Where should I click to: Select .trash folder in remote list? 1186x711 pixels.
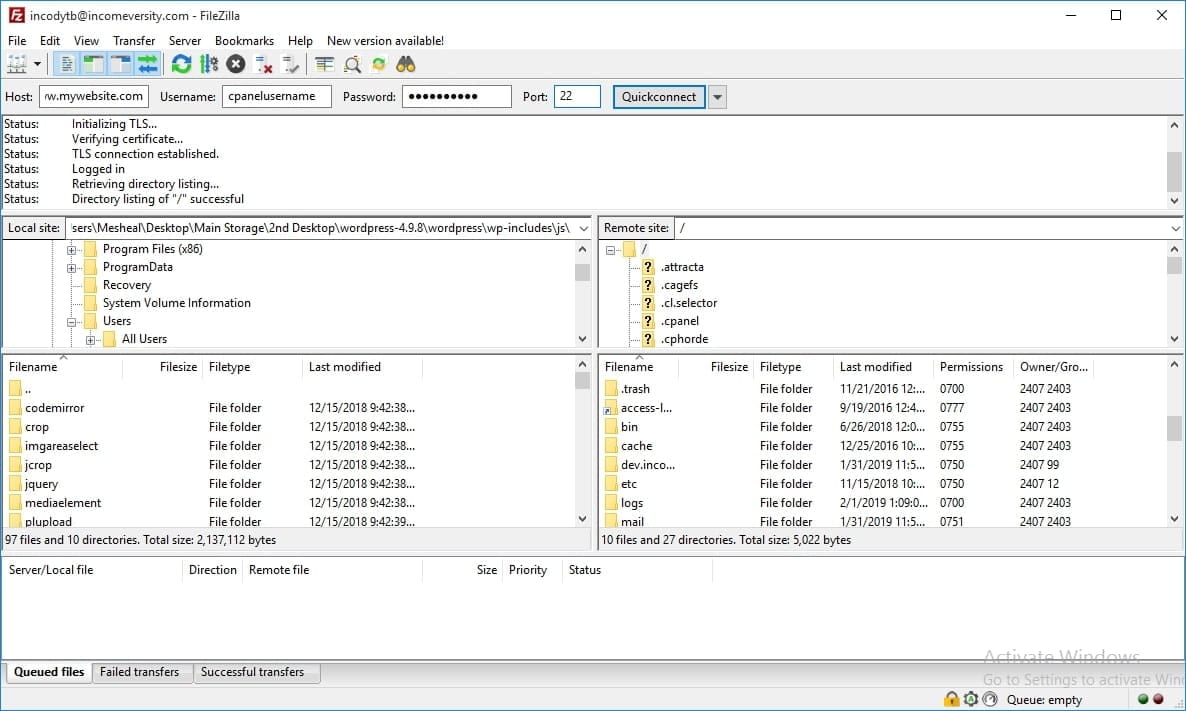tap(635, 389)
